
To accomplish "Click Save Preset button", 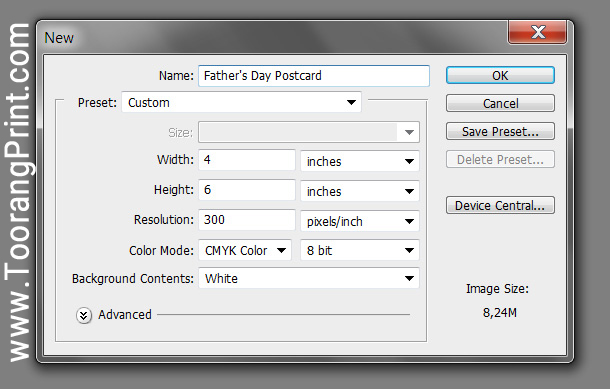I will point(500,131).
